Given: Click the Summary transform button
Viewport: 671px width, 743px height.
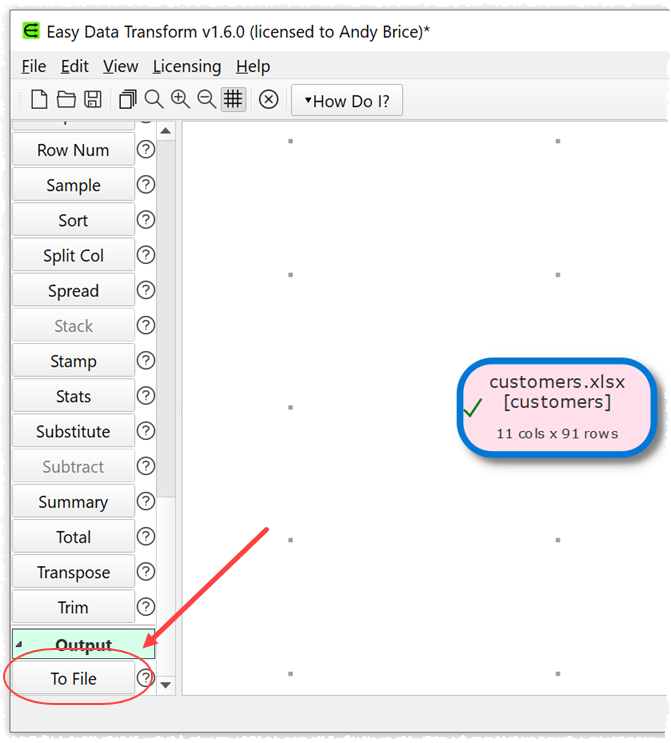Looking at the screenshot, I should tap(73, 501).
